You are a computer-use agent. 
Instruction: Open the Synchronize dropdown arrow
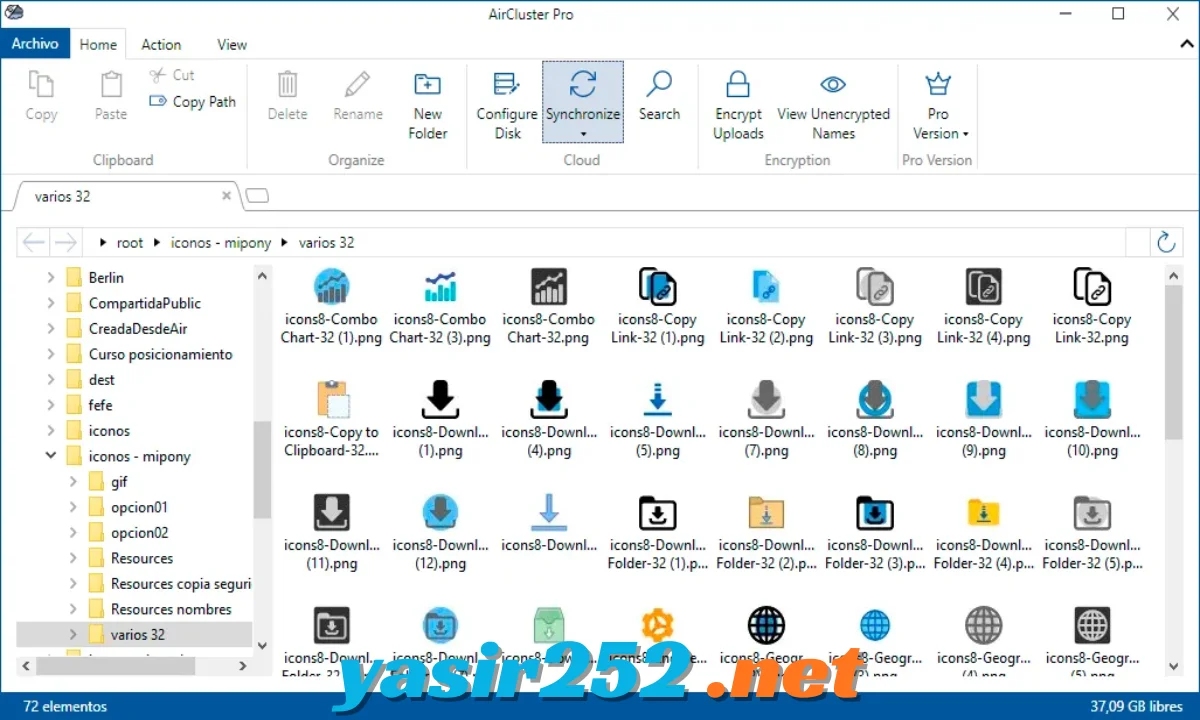click(x=583, y=134)
